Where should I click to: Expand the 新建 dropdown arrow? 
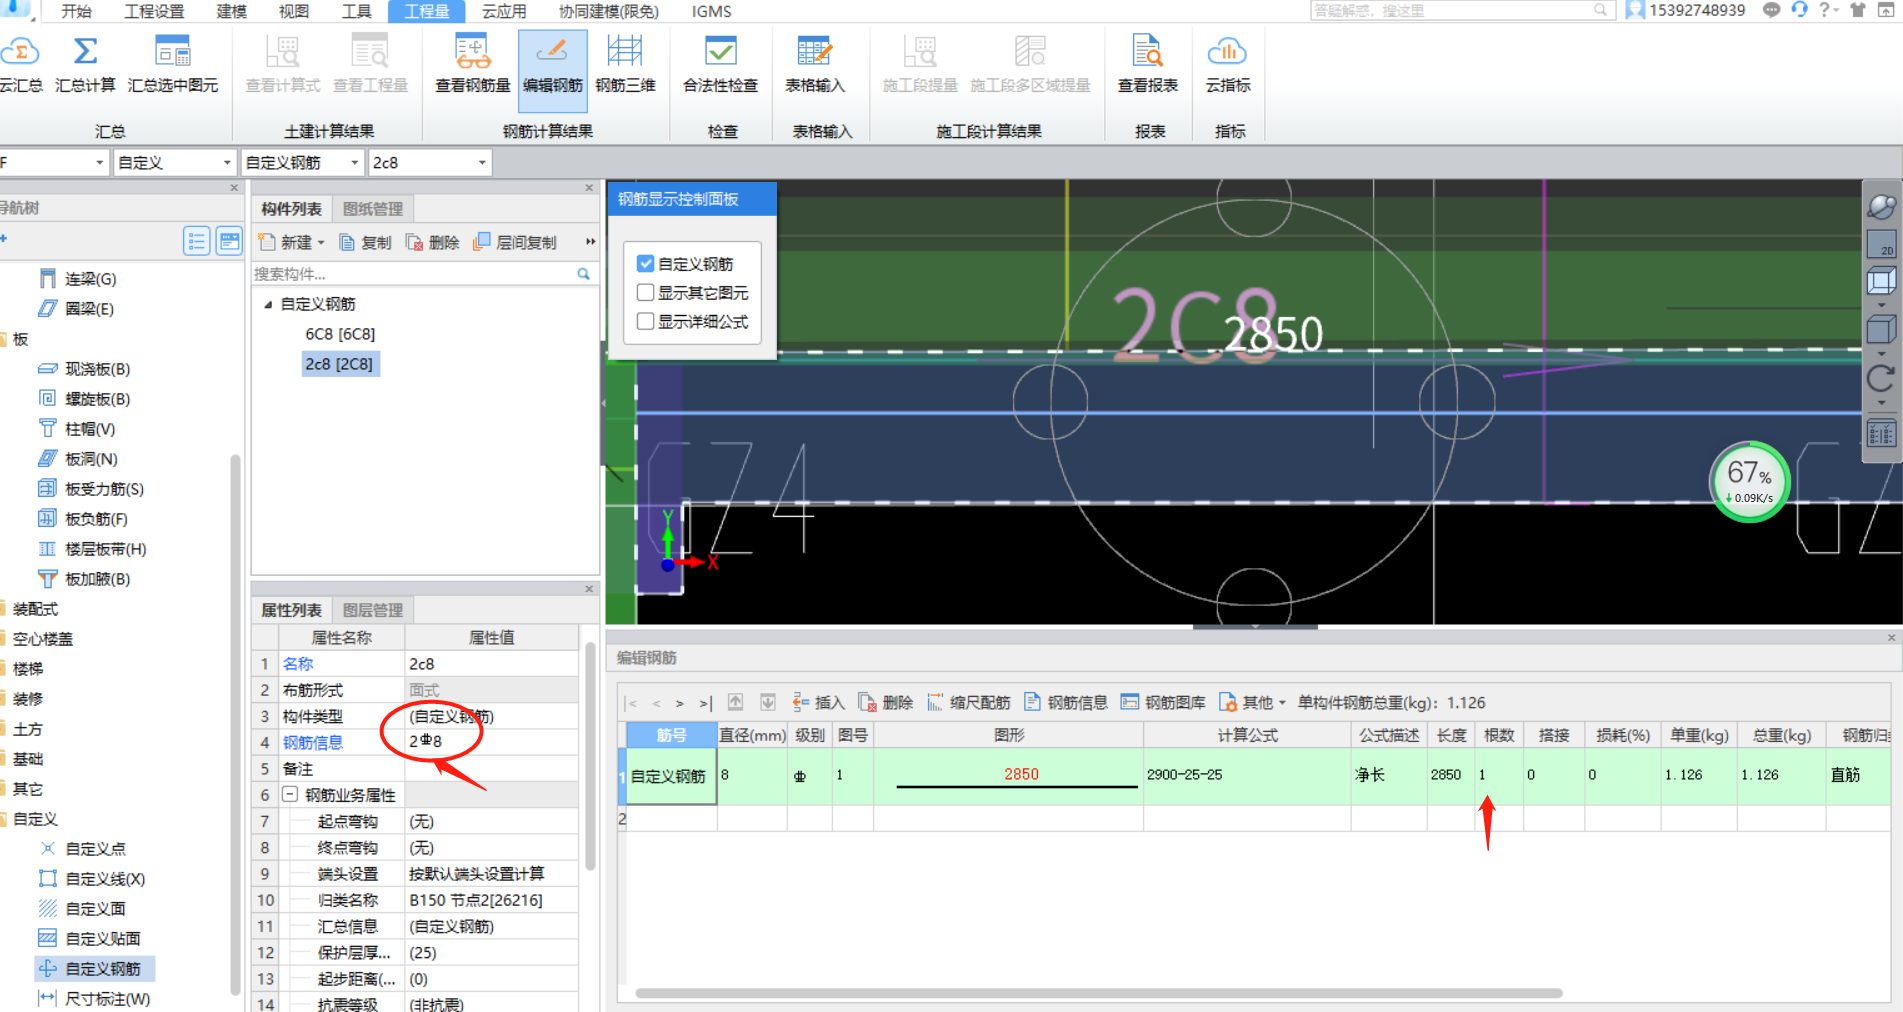coord(321,243)
